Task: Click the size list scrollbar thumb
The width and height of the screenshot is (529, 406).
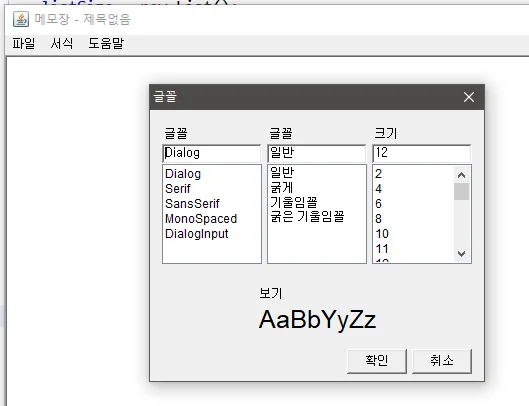Action: 461,191
